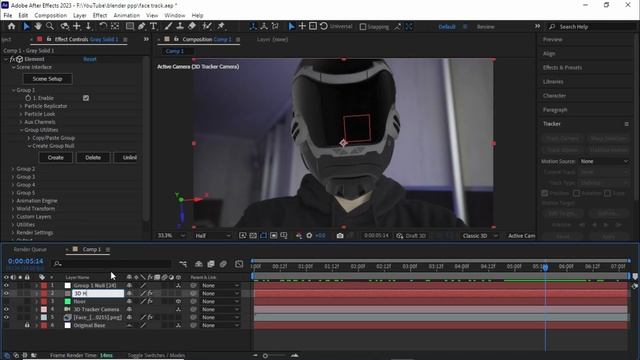The width and height of the screenshot is (640, 360).
Task: Select the Rotation tool
Action: pos(103,26)
